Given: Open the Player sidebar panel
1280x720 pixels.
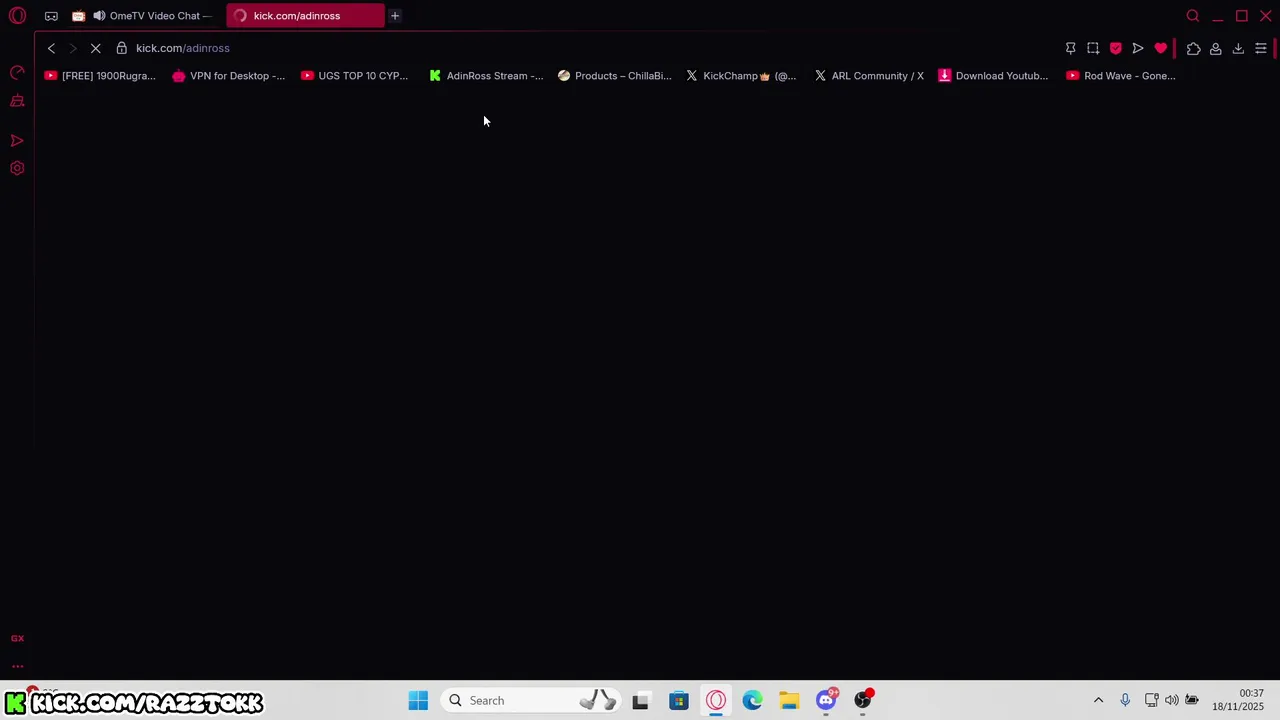Looking at the screenshot, I should (17, 141).
